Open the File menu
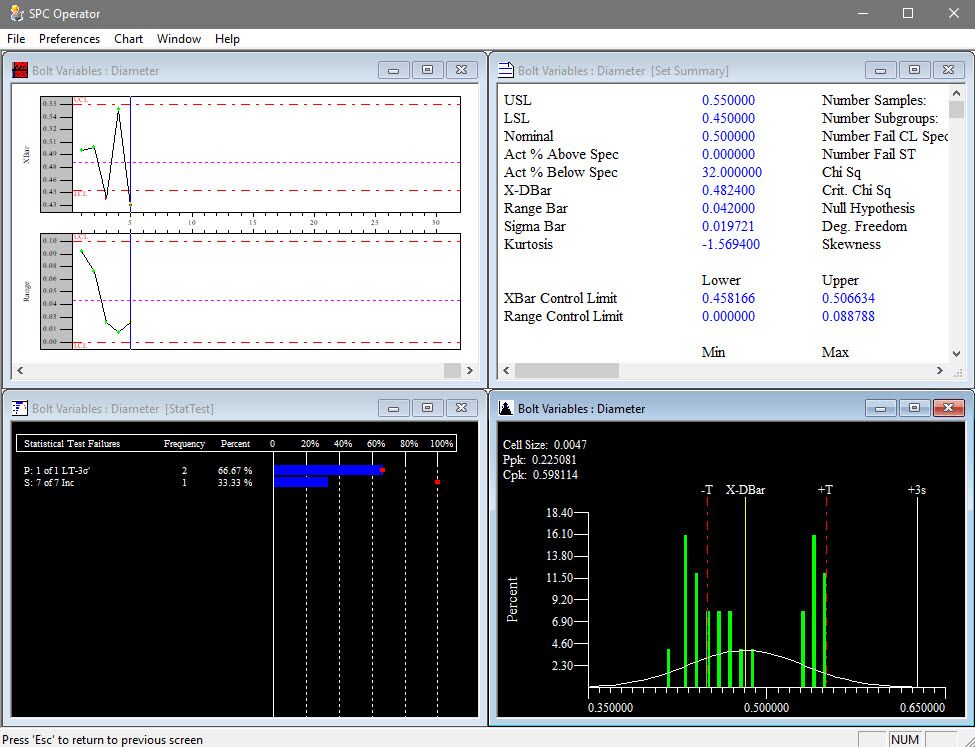Image resolution: width=975 pixels, height=747 pixels. (16, 39)
